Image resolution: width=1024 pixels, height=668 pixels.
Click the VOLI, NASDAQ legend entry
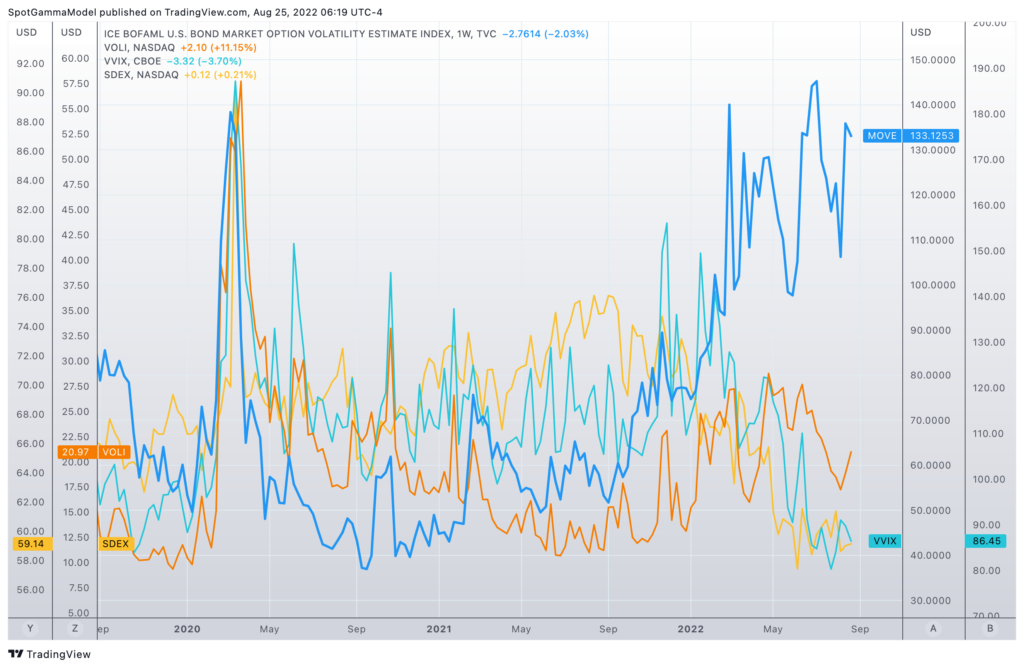[139, 48]
